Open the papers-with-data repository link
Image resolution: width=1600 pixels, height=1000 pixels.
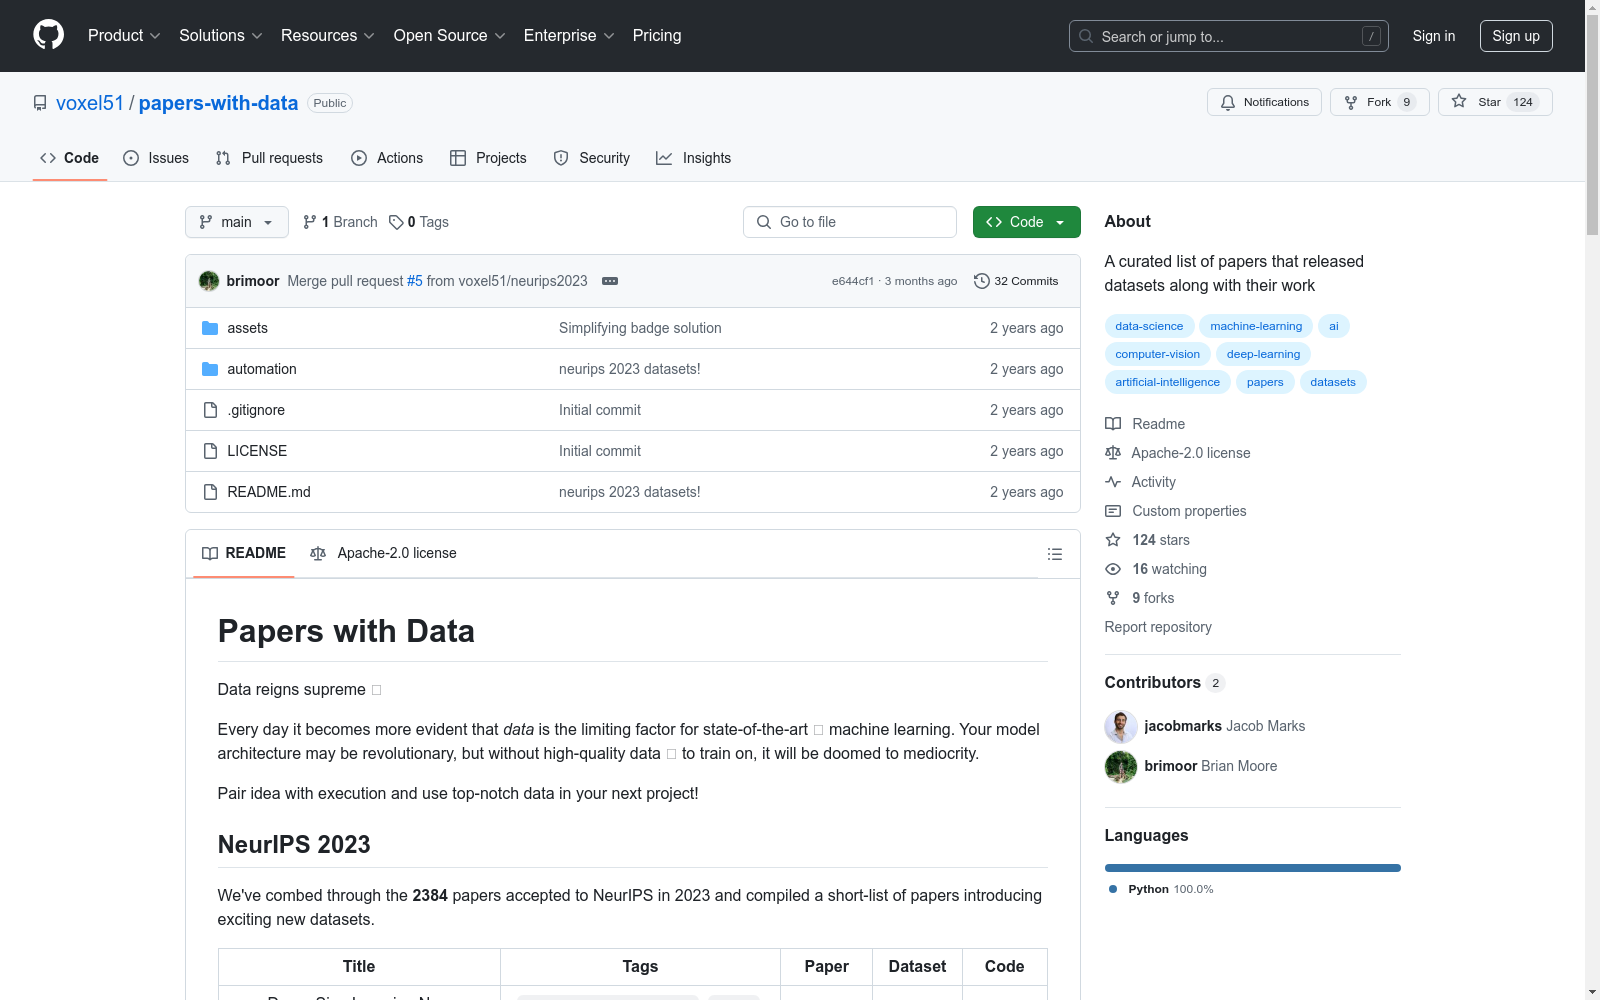click(x=218, y=103)
